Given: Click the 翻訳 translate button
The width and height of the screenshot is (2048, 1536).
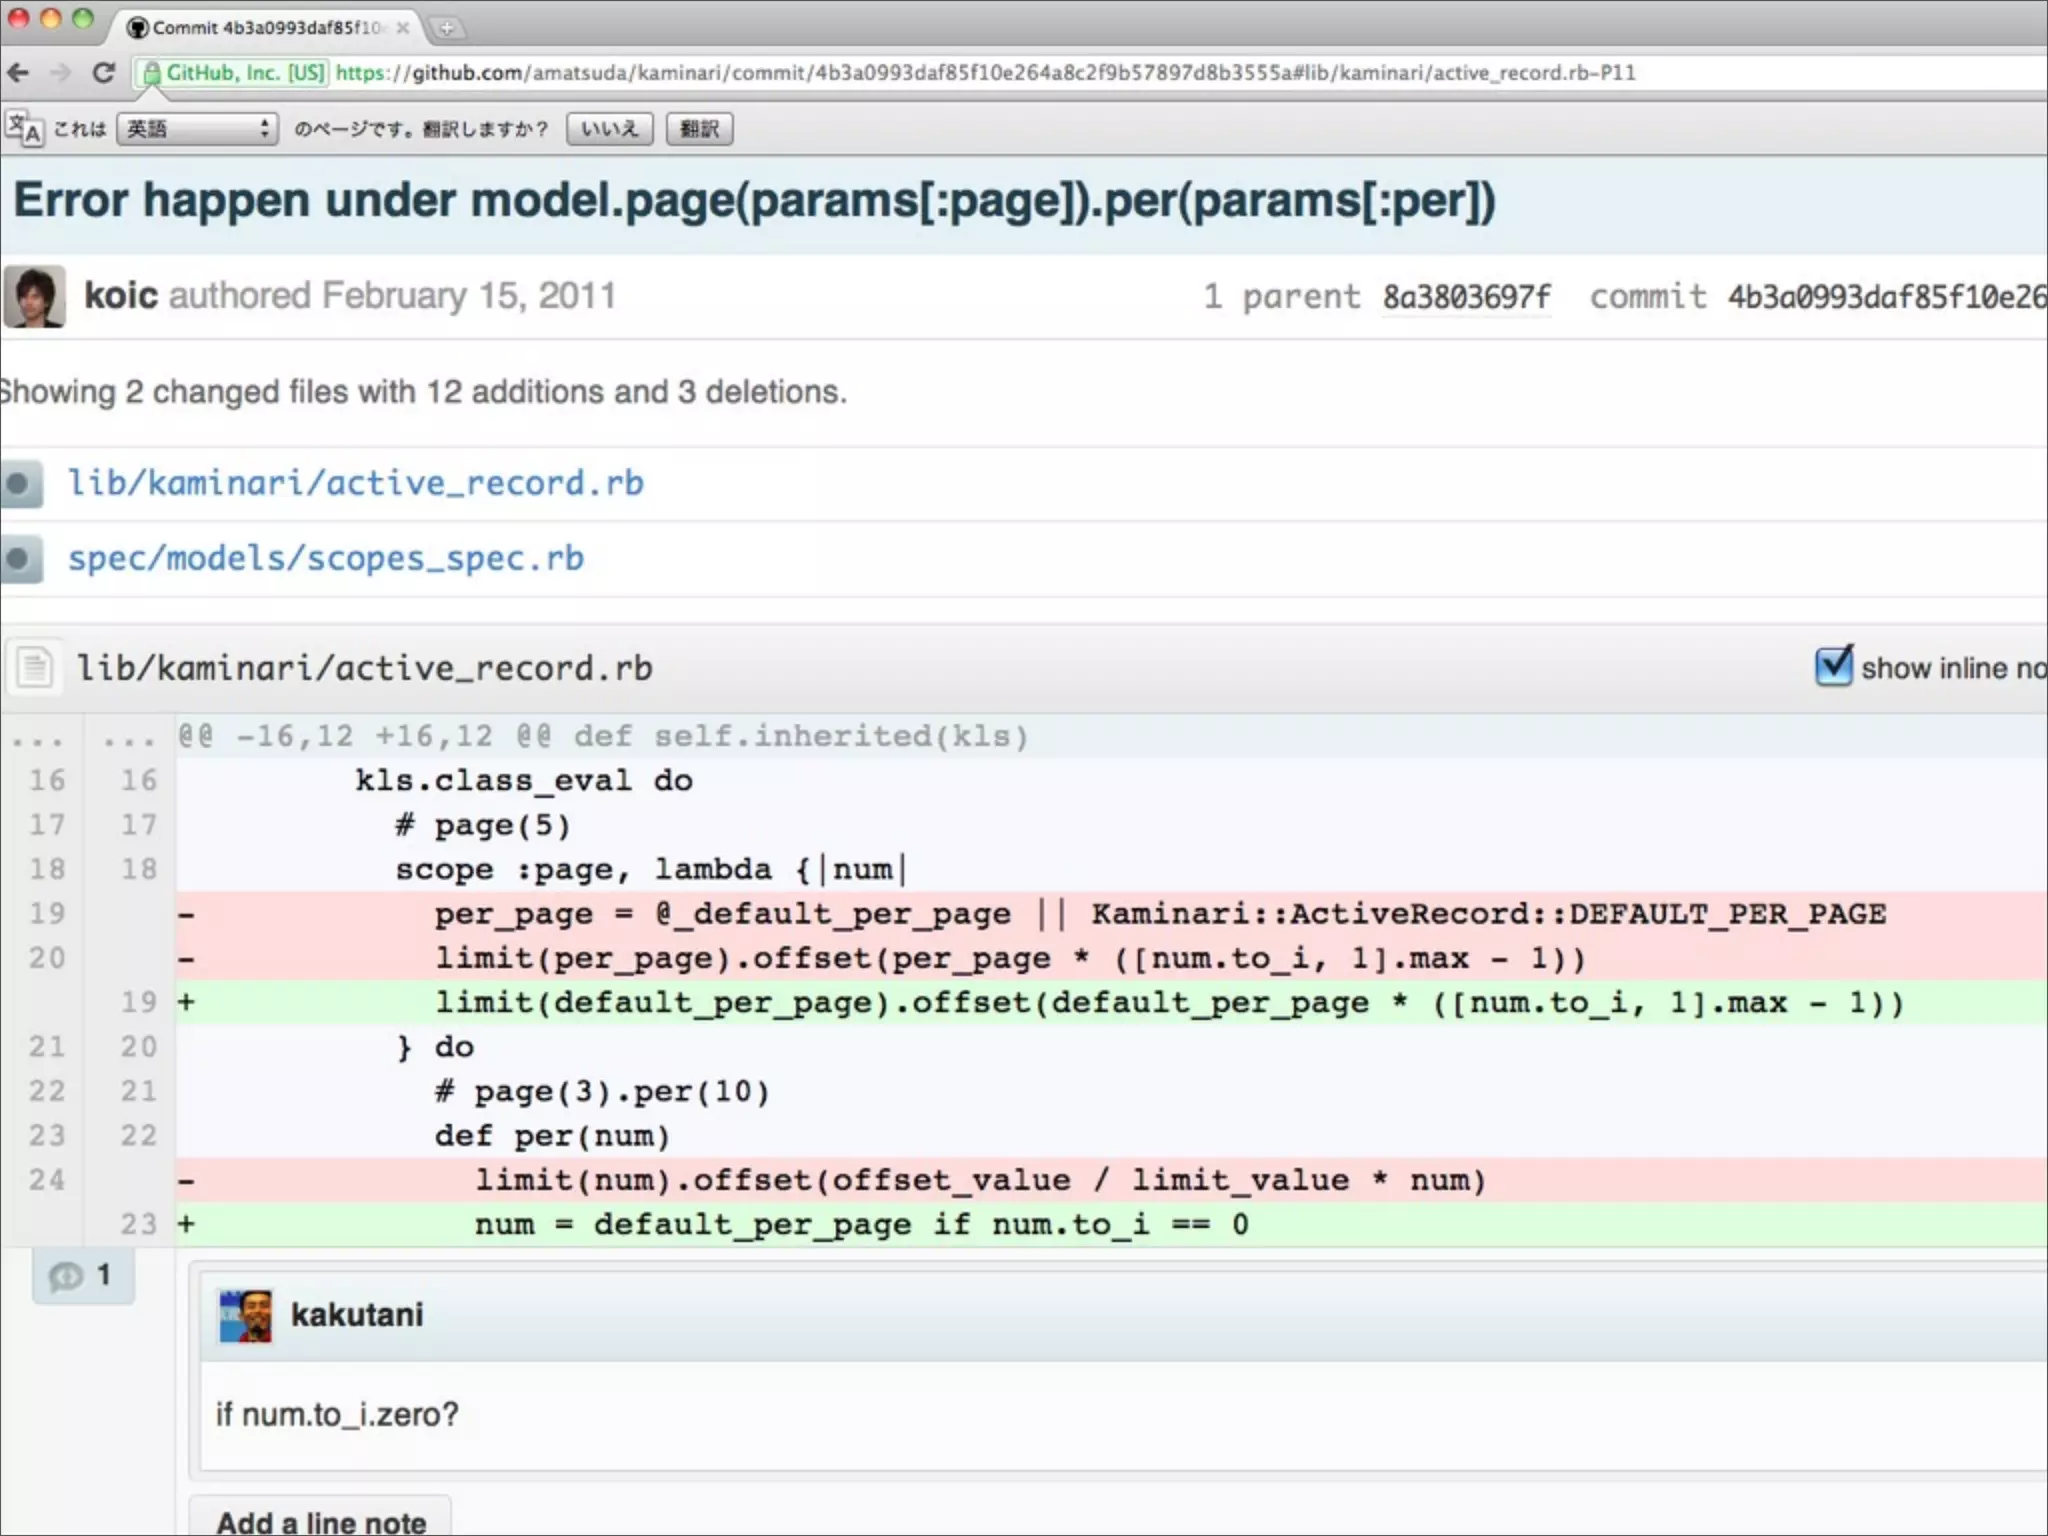Looking at the screenshot, I should click(699, 129).
